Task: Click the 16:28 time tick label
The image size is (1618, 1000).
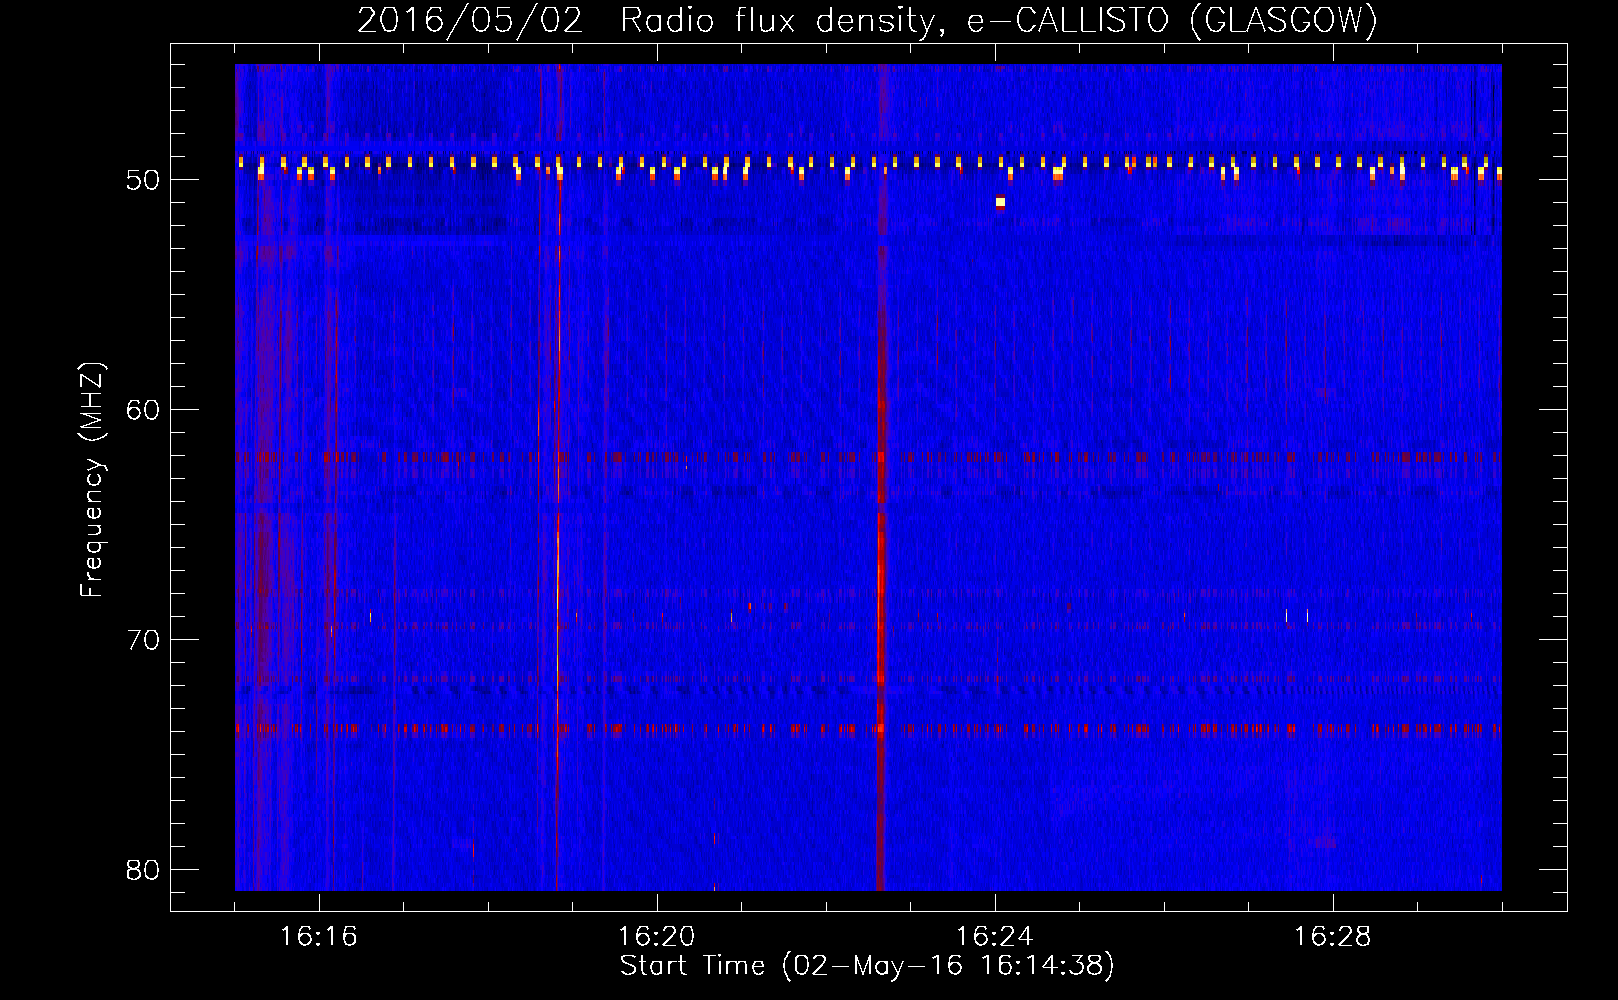Action: point(1333,937)
